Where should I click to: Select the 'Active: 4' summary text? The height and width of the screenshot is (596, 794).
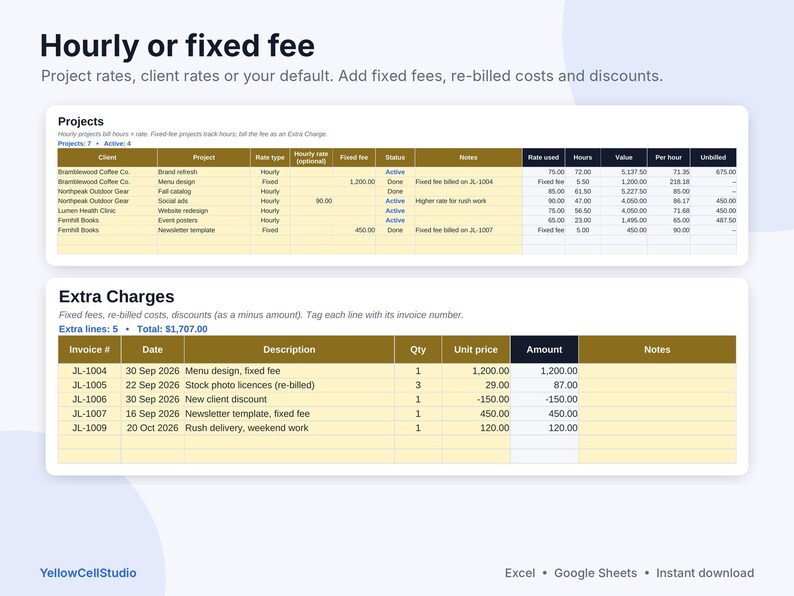click(x=117, y=144)
